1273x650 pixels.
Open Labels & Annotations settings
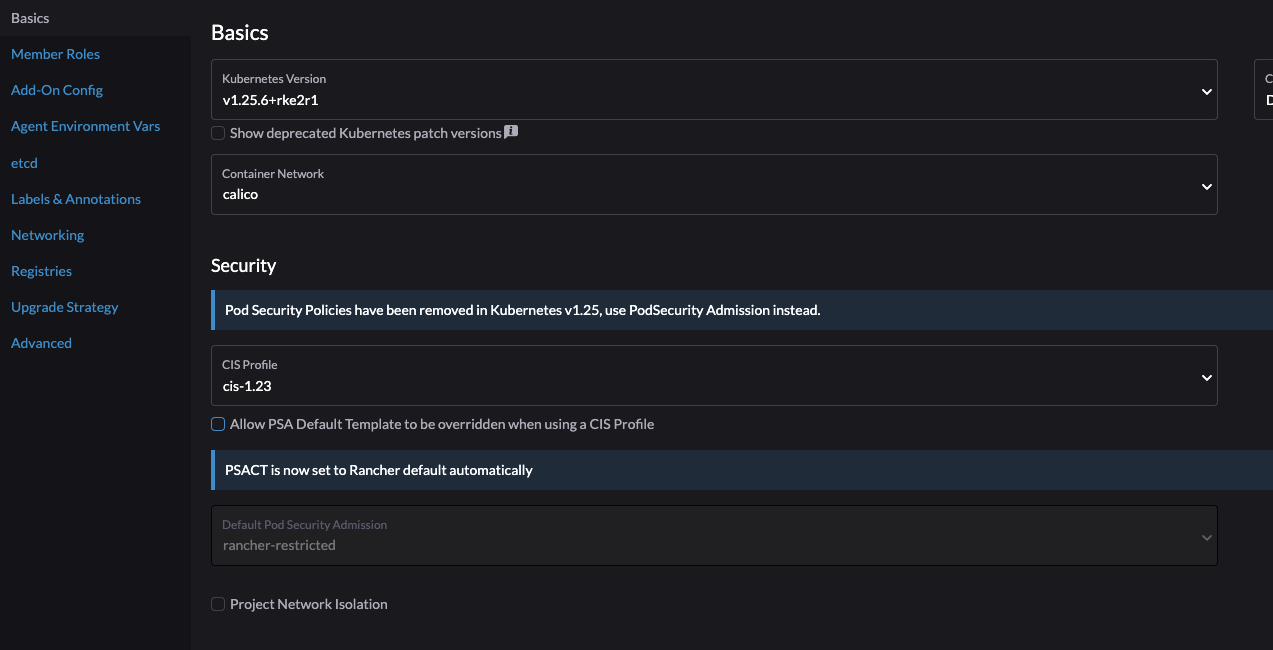75,198
